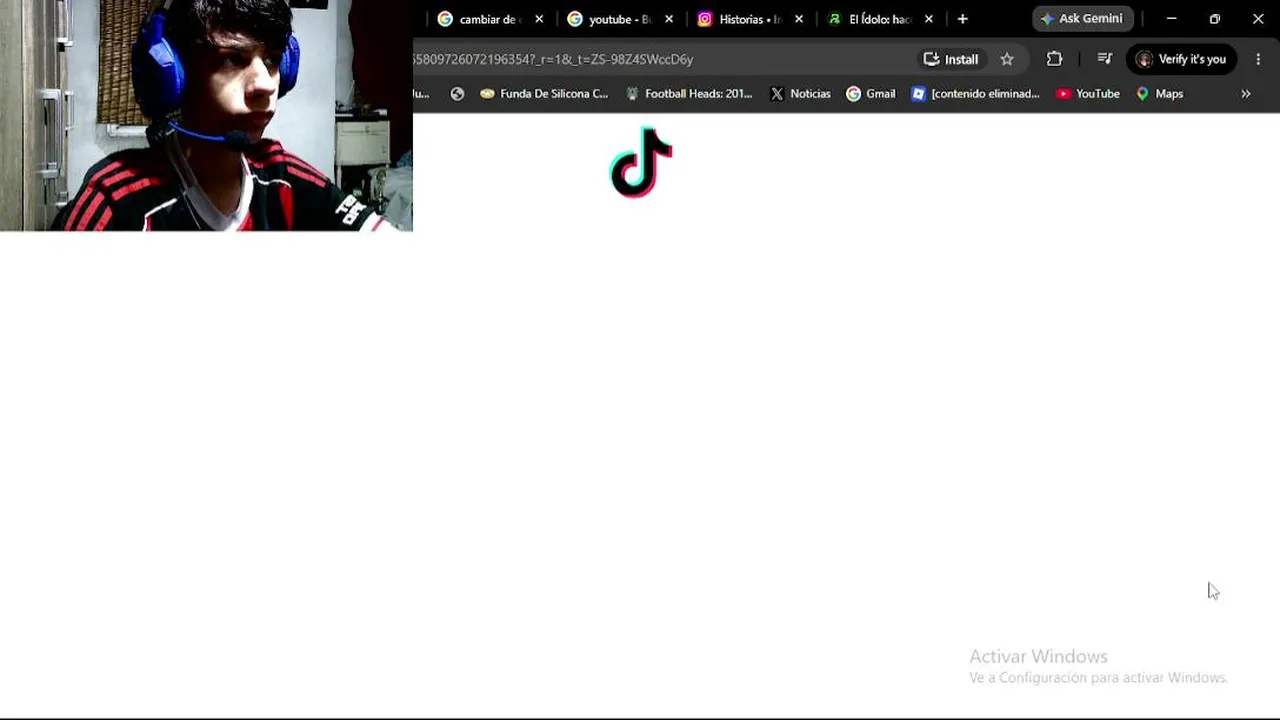
Task: Open the YouTube bookmark
Action: pyautogui.click(x=1088, y=94)
